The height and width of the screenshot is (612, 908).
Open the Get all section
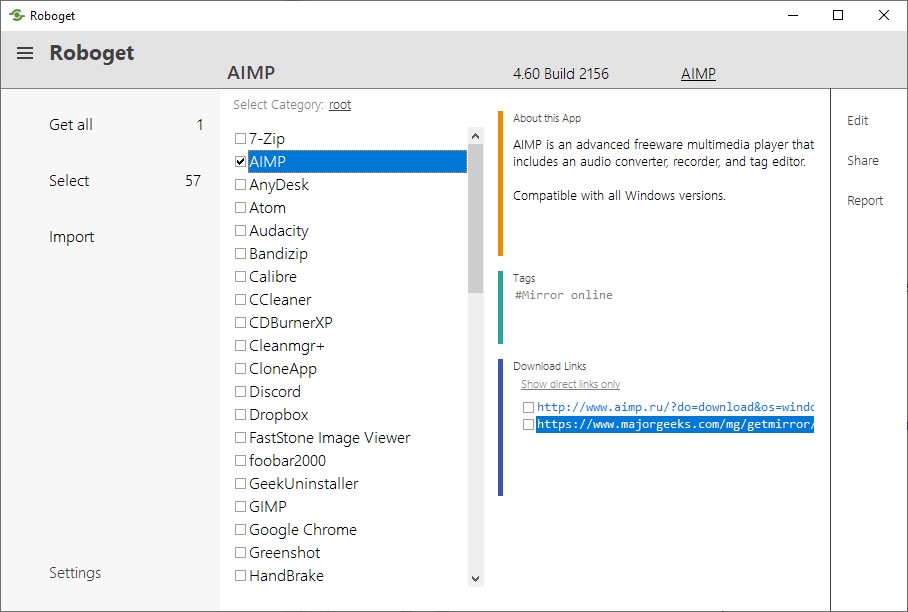(71, 125)
